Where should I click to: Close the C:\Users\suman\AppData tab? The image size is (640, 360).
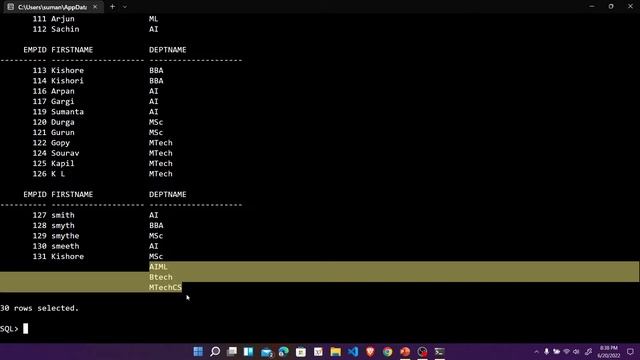[95, 7]
